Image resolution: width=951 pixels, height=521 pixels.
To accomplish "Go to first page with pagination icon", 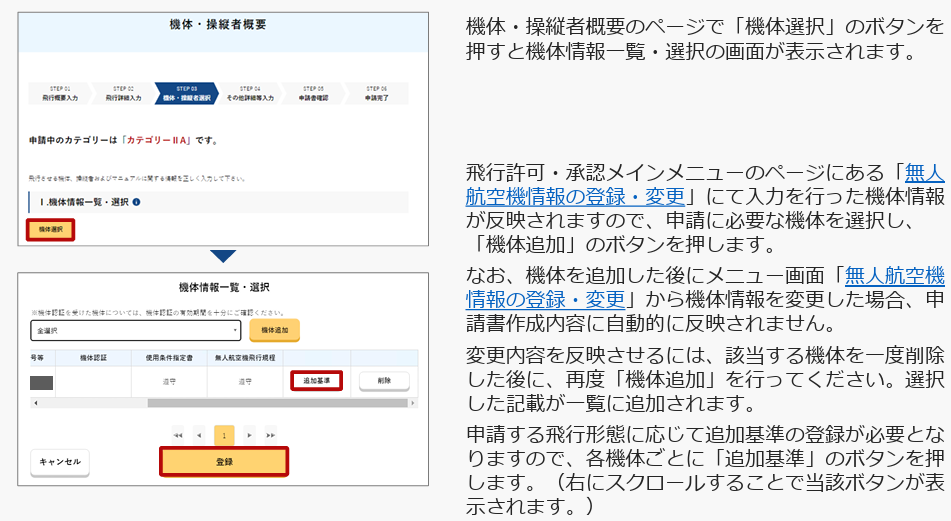I will pos(178,435).
